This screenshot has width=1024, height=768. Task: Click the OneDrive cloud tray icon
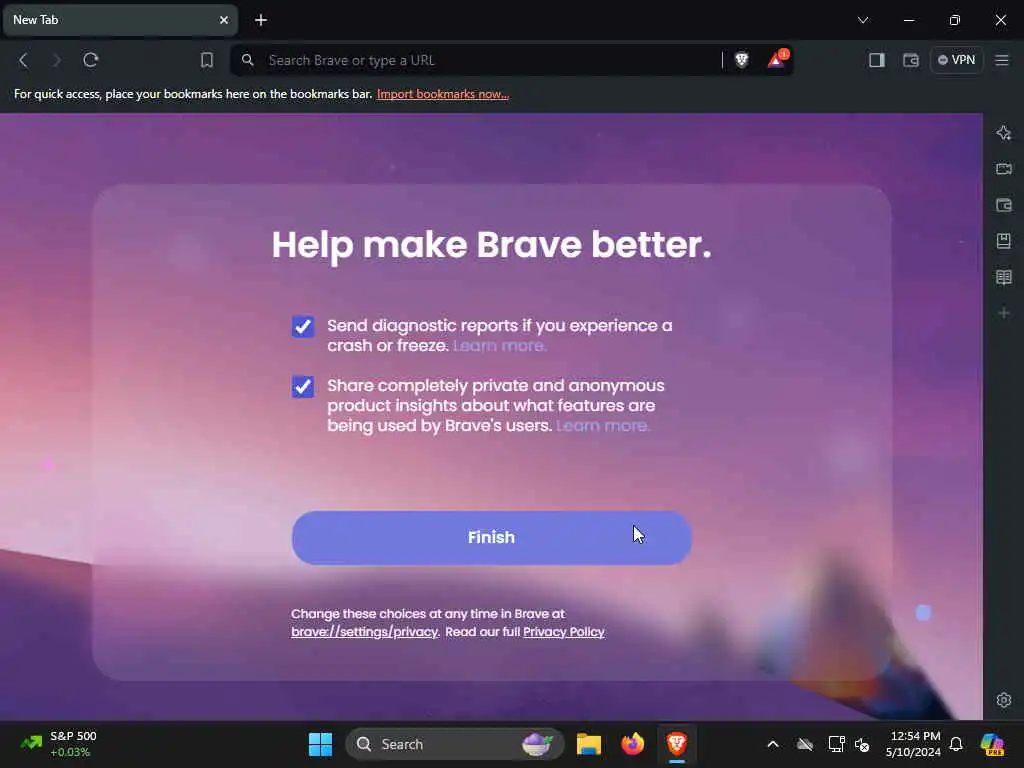pyautogui.click(x=805, y=744)
